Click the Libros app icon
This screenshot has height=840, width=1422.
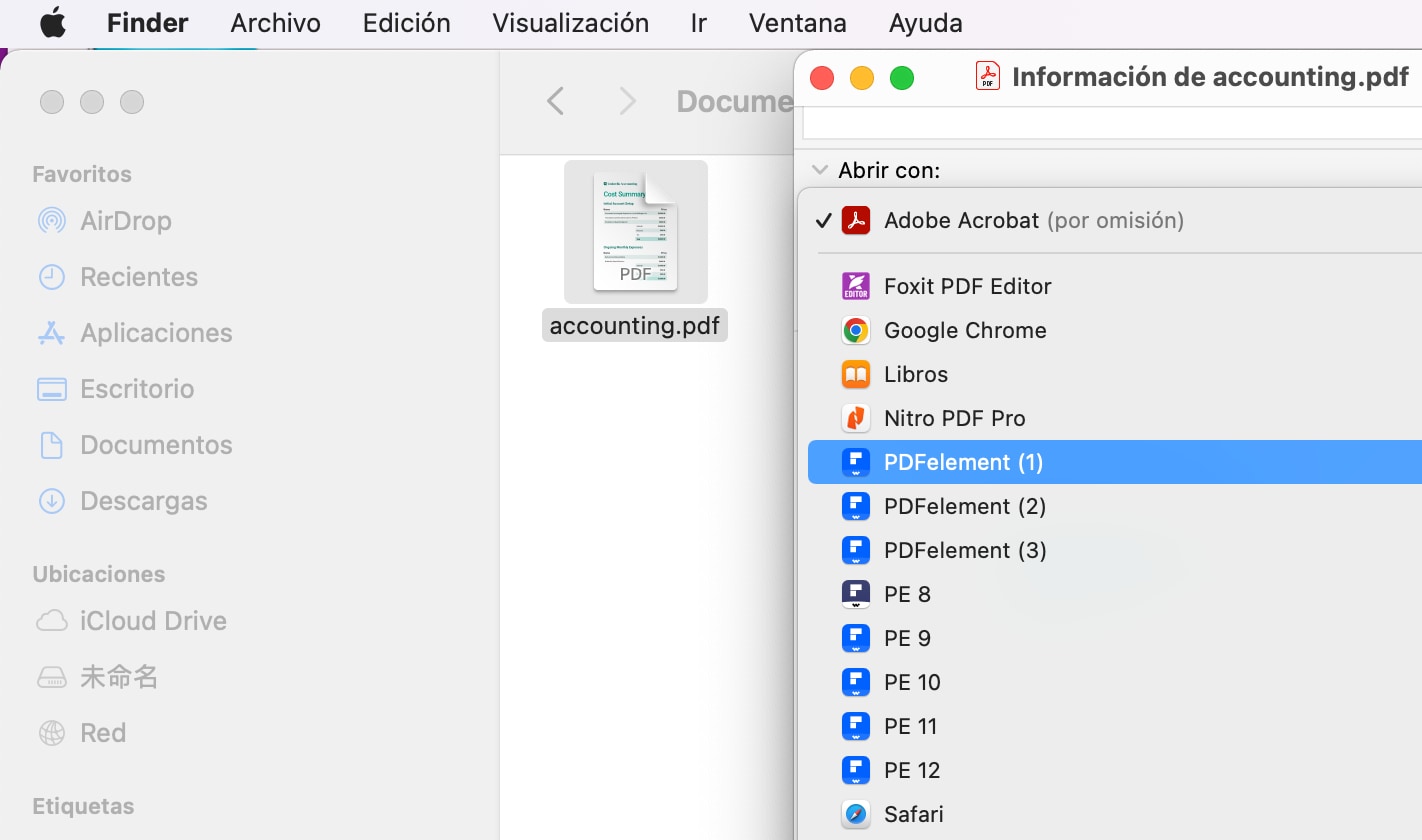(x=856, y=374)
